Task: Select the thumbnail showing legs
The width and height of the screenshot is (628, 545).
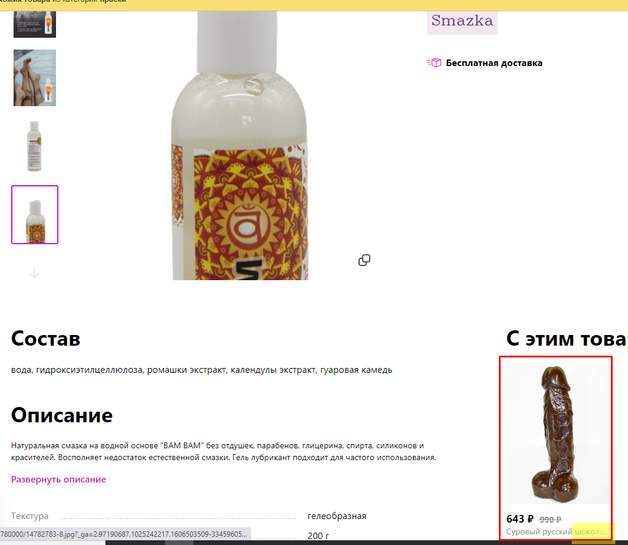Action: 34,78
